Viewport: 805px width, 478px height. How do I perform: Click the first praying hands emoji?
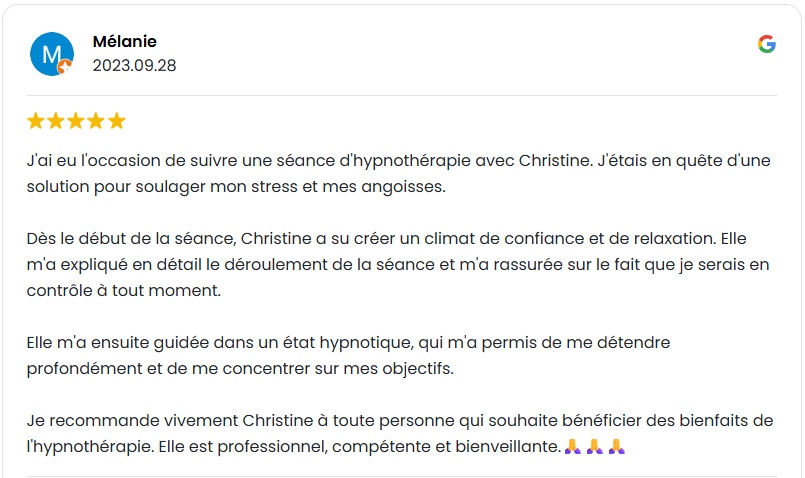coord(573,445)
